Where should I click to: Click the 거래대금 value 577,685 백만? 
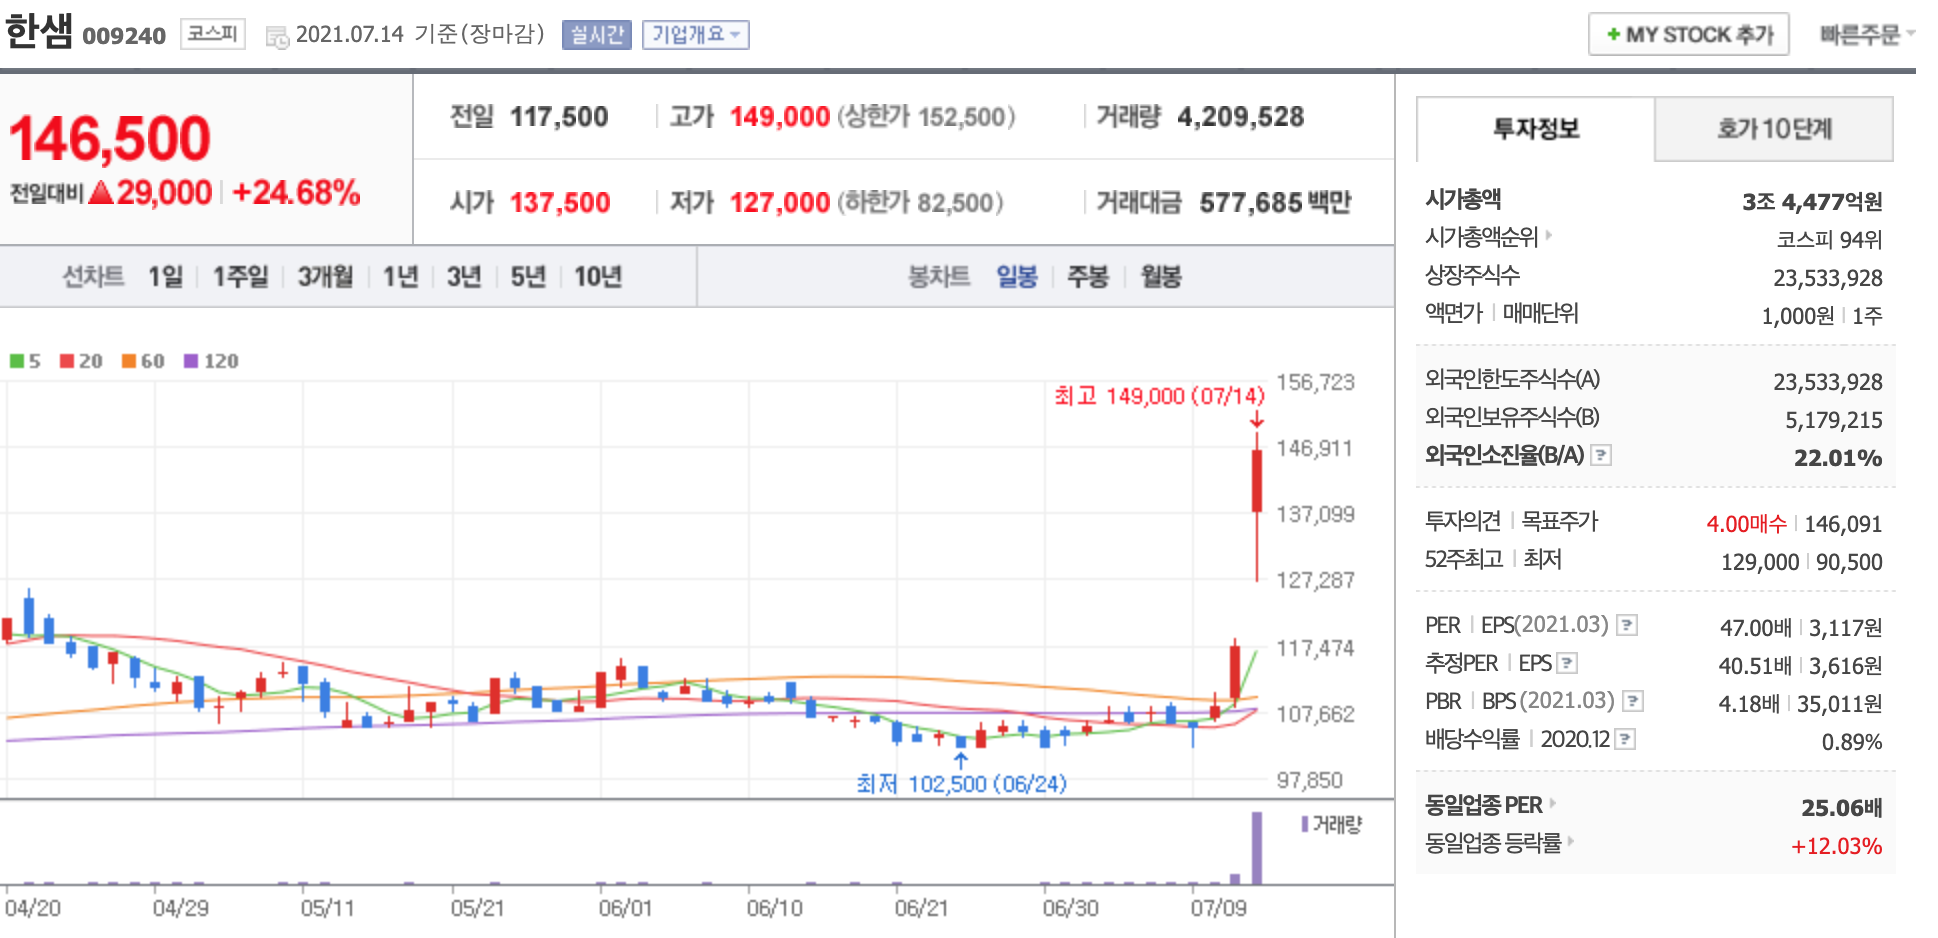1276,203
